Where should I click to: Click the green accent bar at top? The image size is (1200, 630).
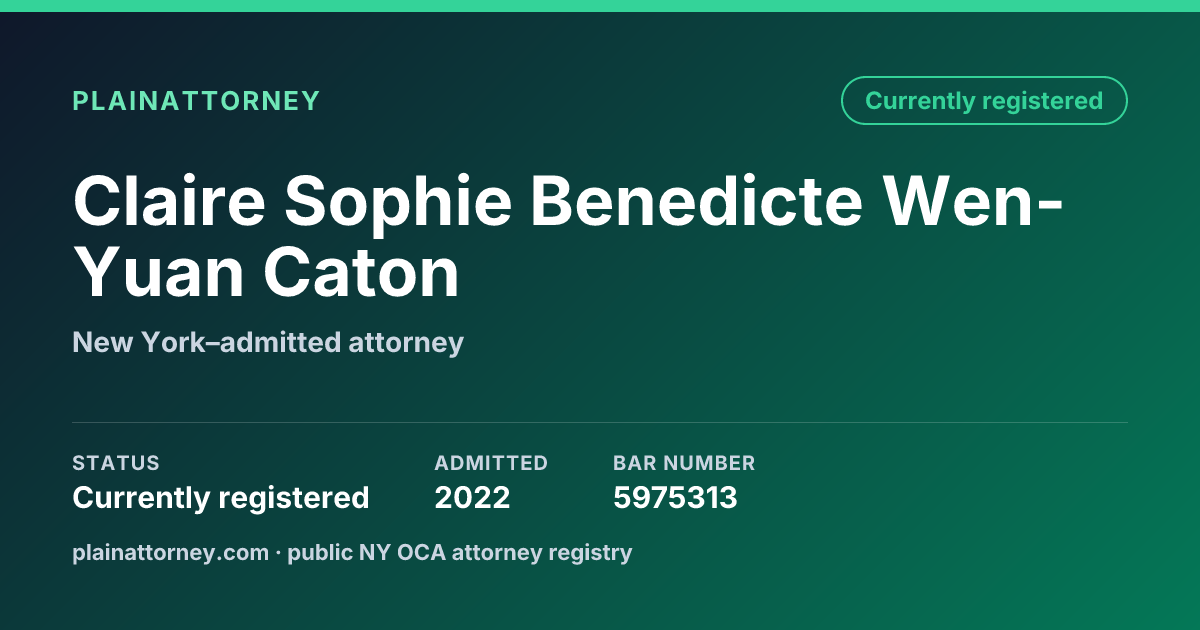(600, 6)
